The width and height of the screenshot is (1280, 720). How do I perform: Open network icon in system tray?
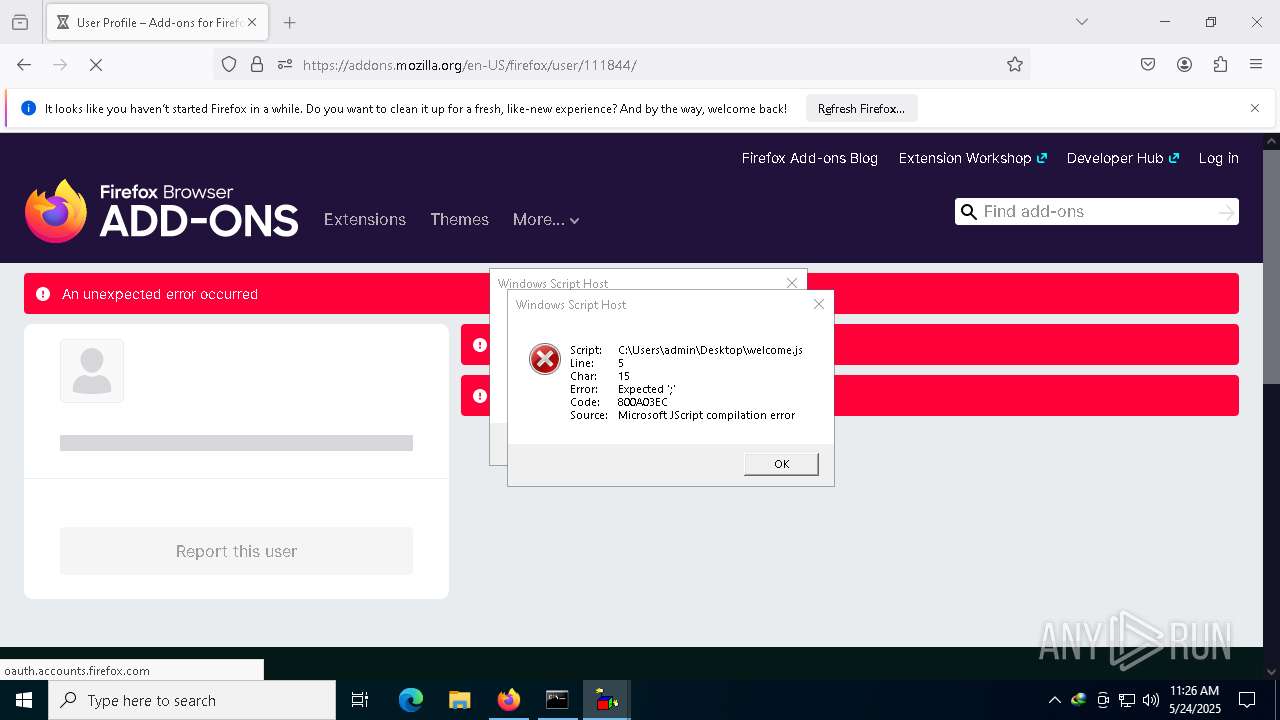coord(1127,700)
